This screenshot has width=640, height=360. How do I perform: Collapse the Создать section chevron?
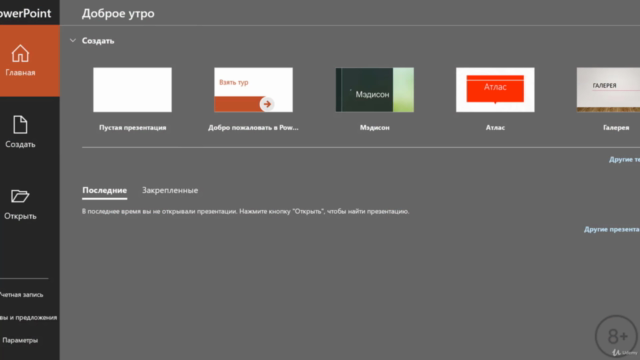click(73, 40)
